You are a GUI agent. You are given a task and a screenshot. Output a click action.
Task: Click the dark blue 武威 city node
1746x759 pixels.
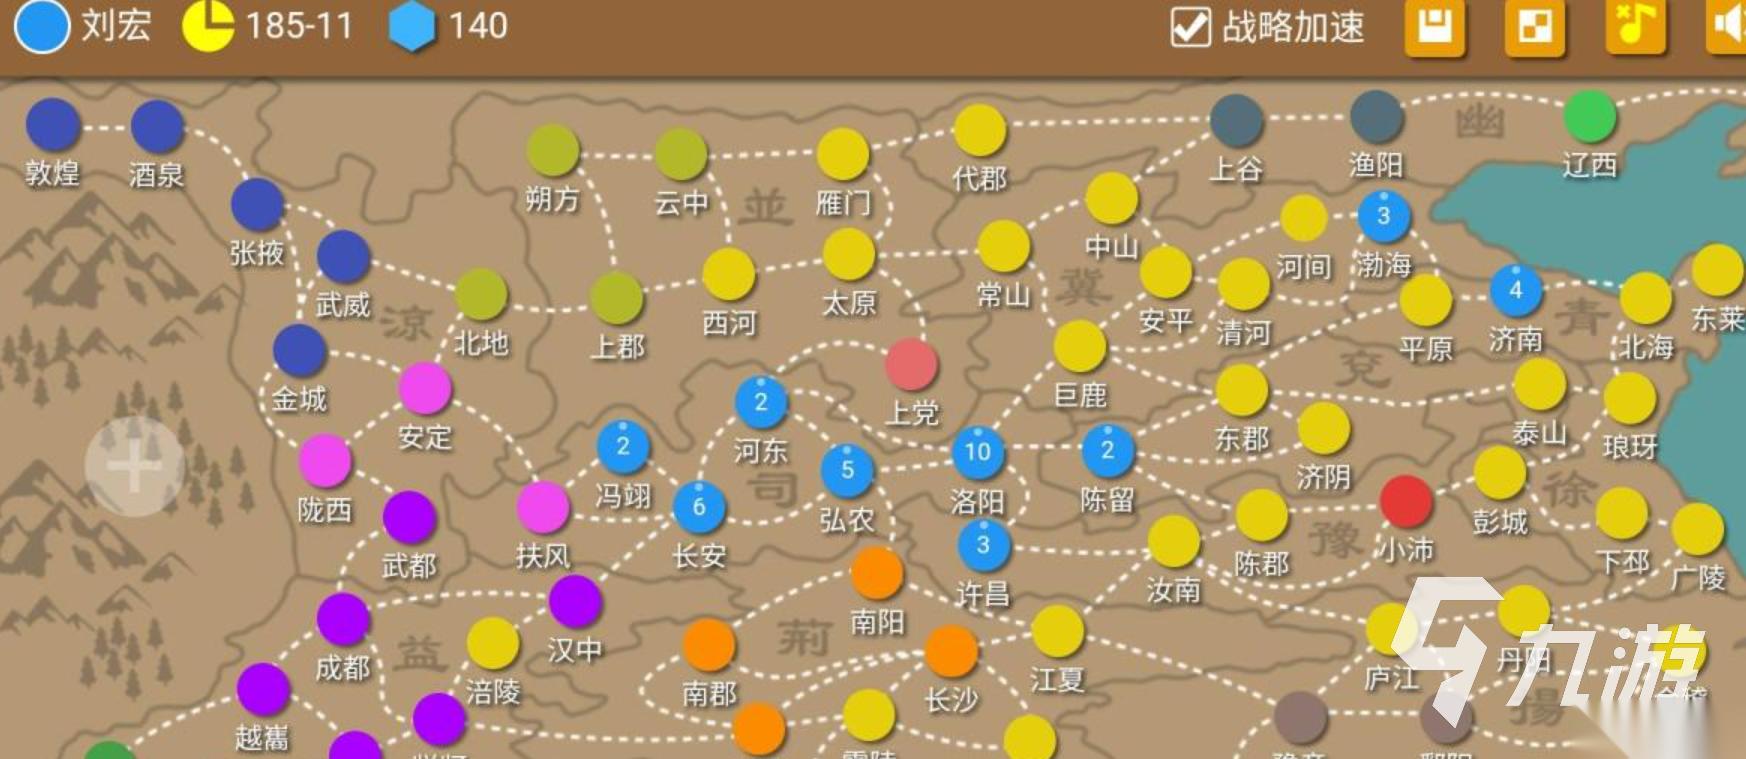tap(343, 256)
